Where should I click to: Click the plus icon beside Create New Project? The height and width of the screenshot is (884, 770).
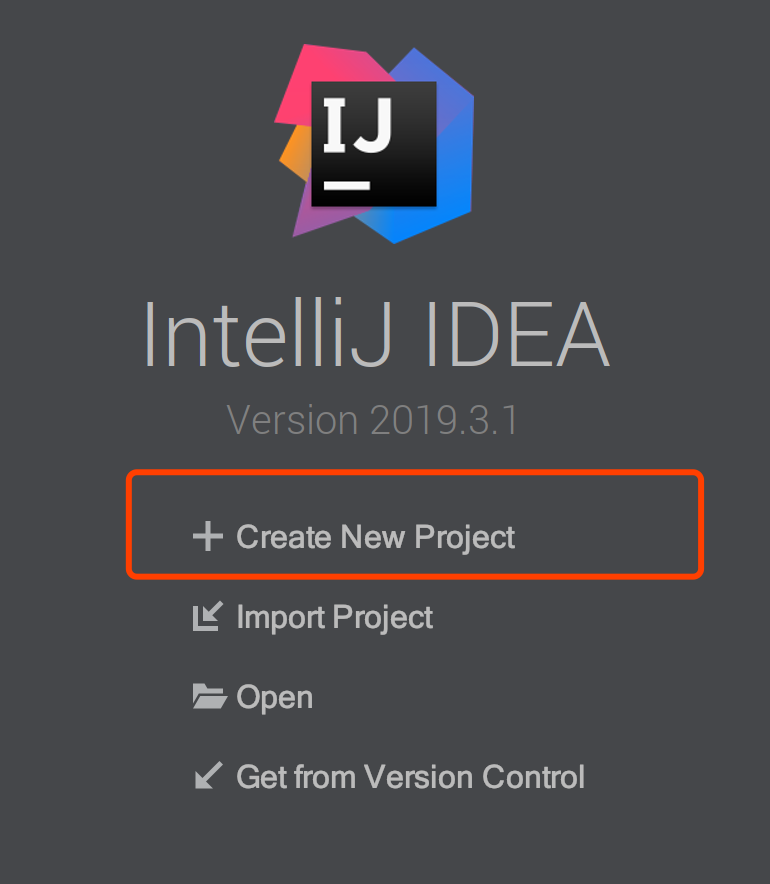[207, 536]
